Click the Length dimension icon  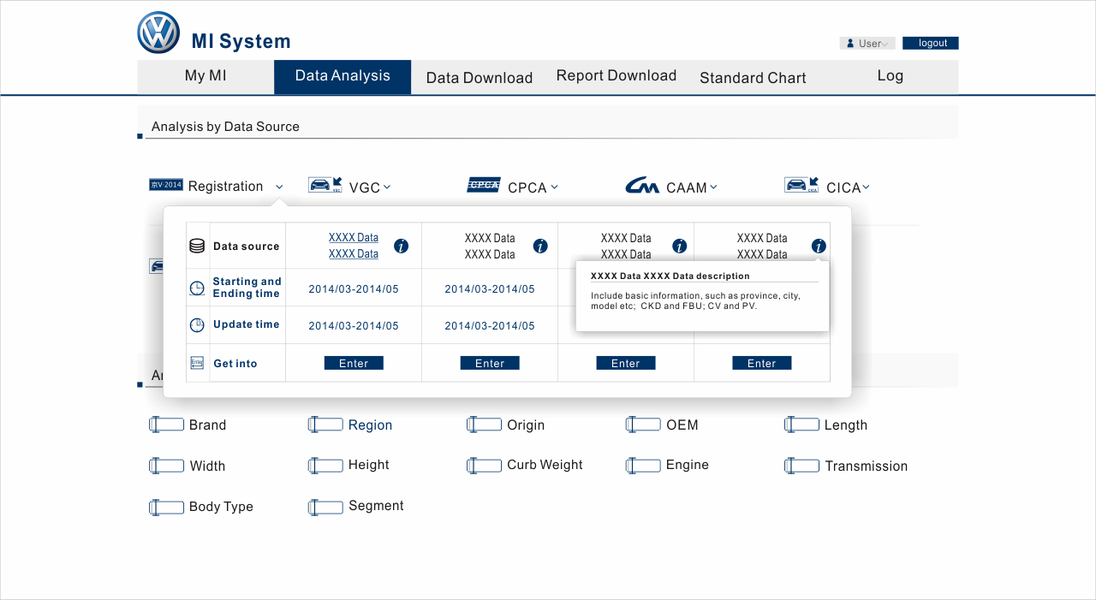pyautogui.click(x=802, y=424)
